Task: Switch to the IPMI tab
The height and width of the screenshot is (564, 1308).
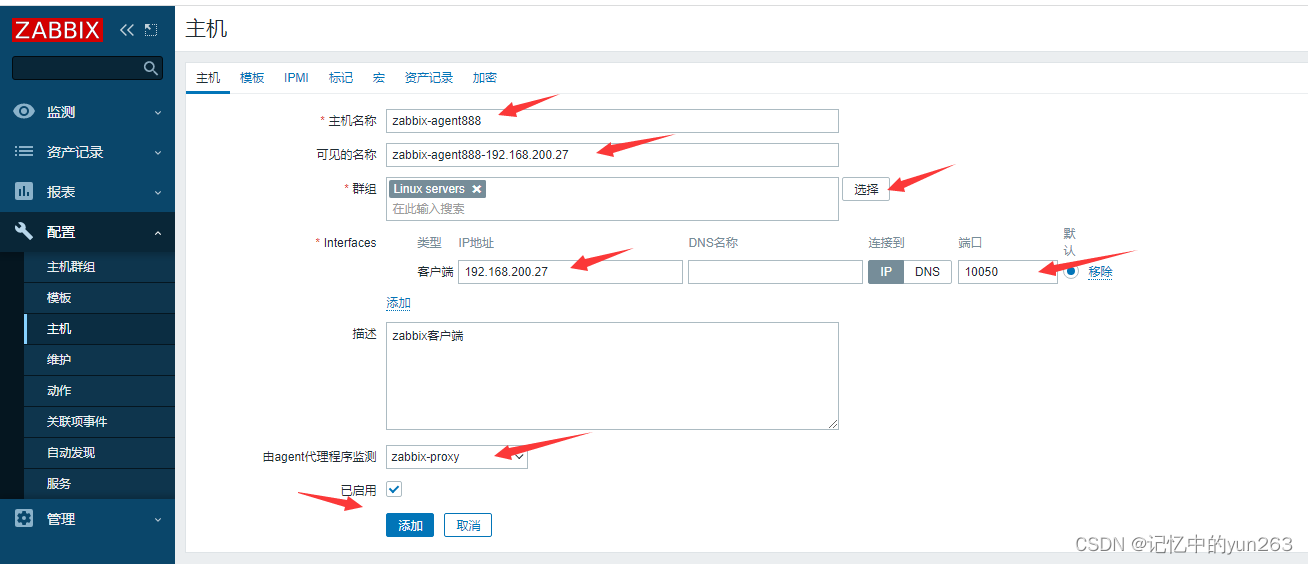Action: coord(296,78)
